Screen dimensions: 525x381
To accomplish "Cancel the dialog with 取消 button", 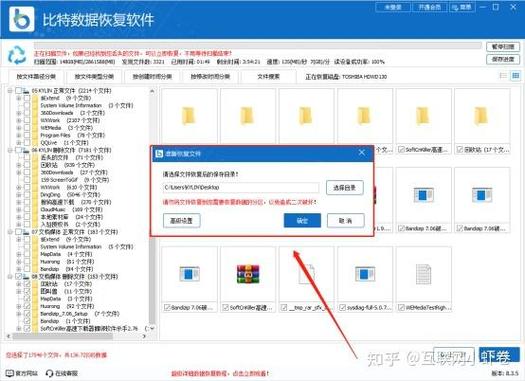I will 346,220.
